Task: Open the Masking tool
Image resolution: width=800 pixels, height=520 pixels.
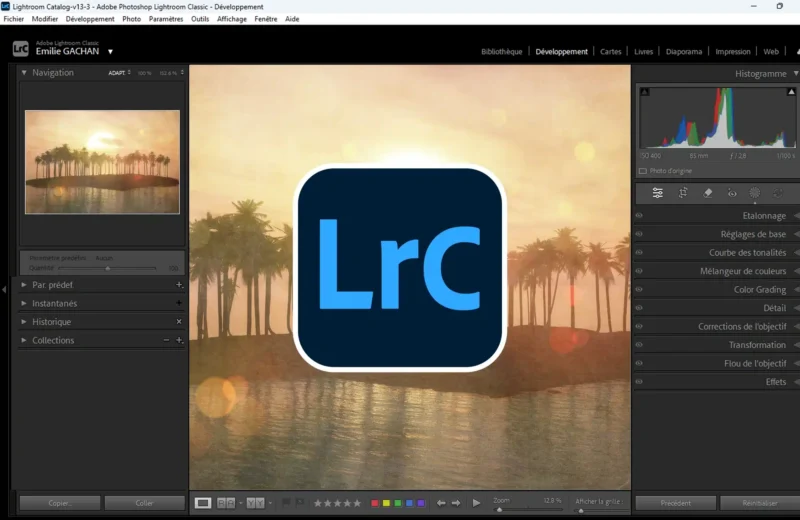Action: pos(755,192)
